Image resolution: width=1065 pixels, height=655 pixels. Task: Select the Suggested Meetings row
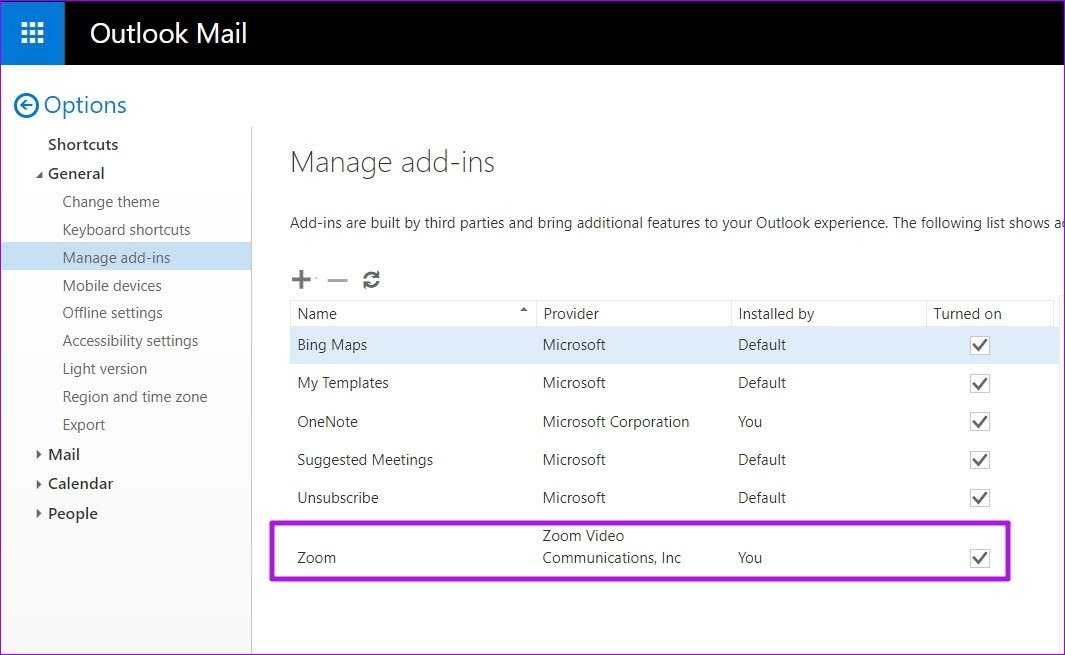click(x=365, y=460)
